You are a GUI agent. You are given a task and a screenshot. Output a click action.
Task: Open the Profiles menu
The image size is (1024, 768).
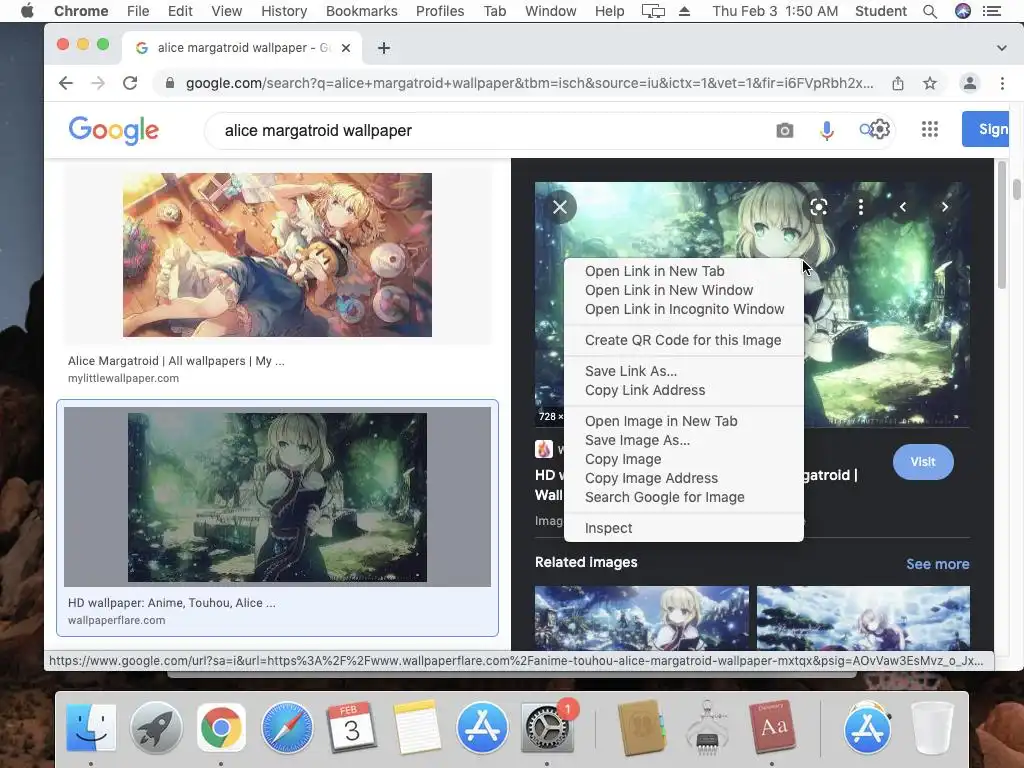click(x=440, y=11)
